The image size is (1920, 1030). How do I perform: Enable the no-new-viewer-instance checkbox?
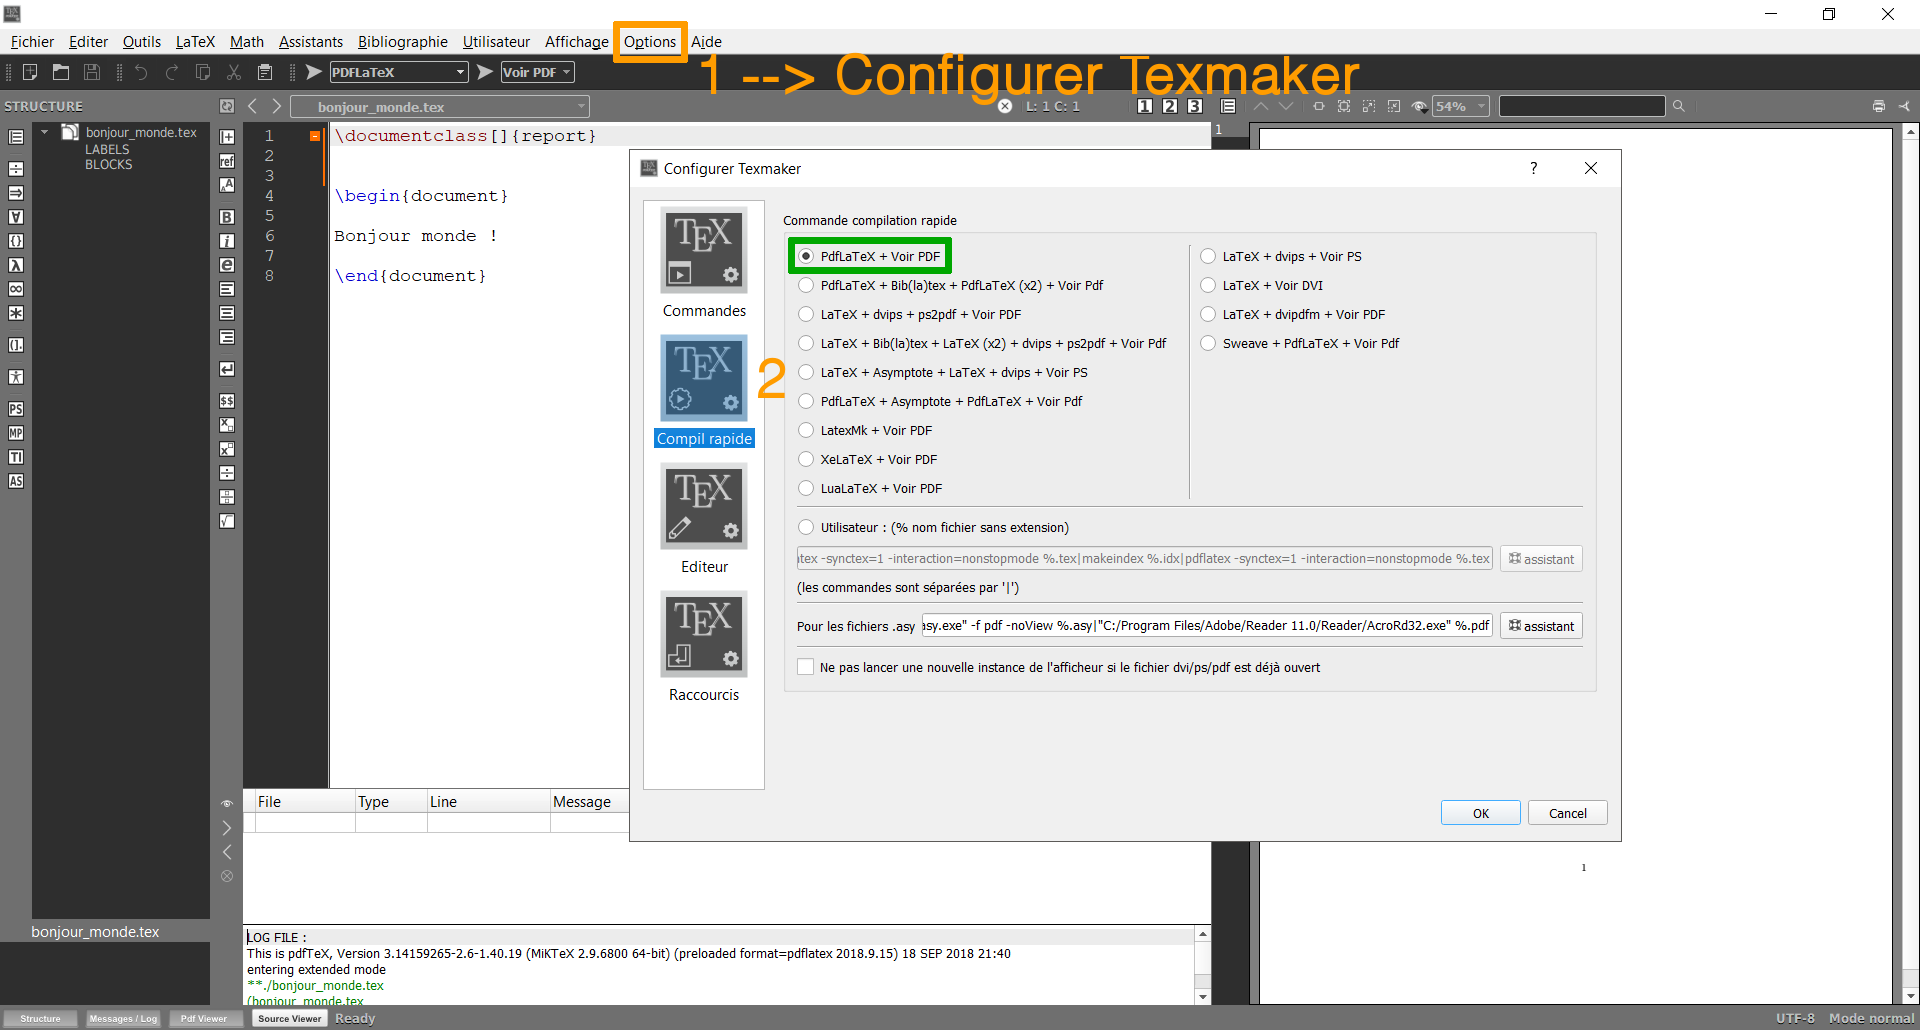pyautogui.click(x=806, y=667)
